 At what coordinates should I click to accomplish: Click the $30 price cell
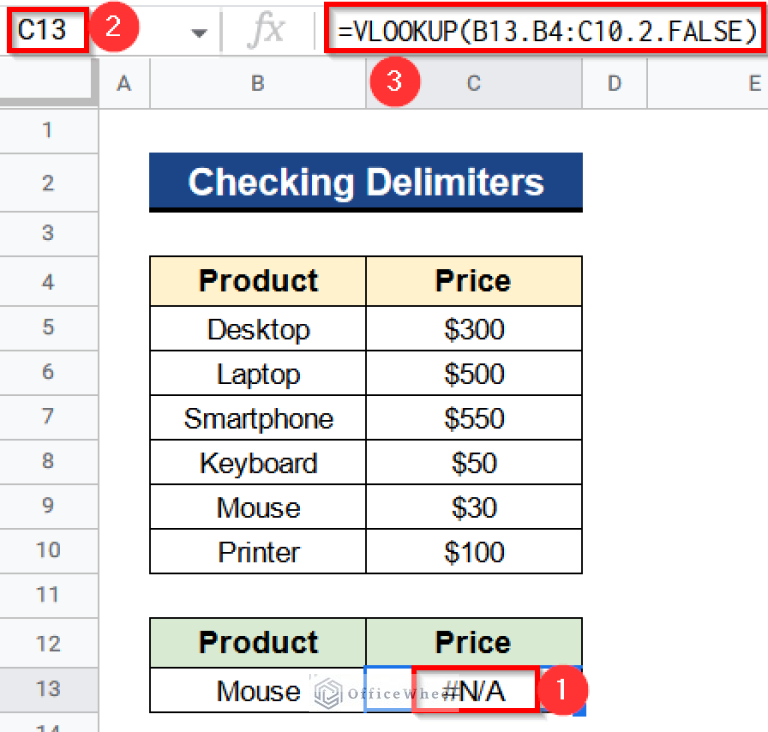click(473, 508)
